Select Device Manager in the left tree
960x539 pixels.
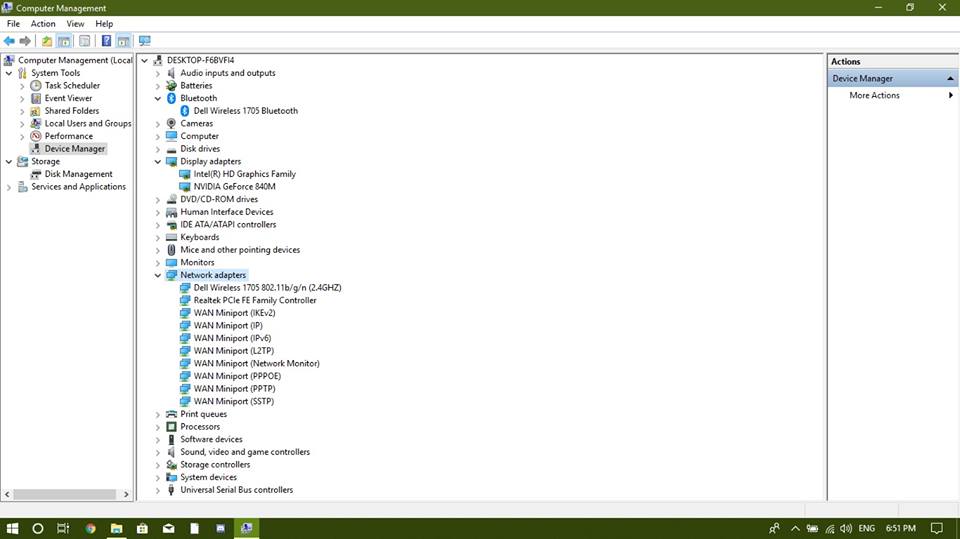click(75, 149)
